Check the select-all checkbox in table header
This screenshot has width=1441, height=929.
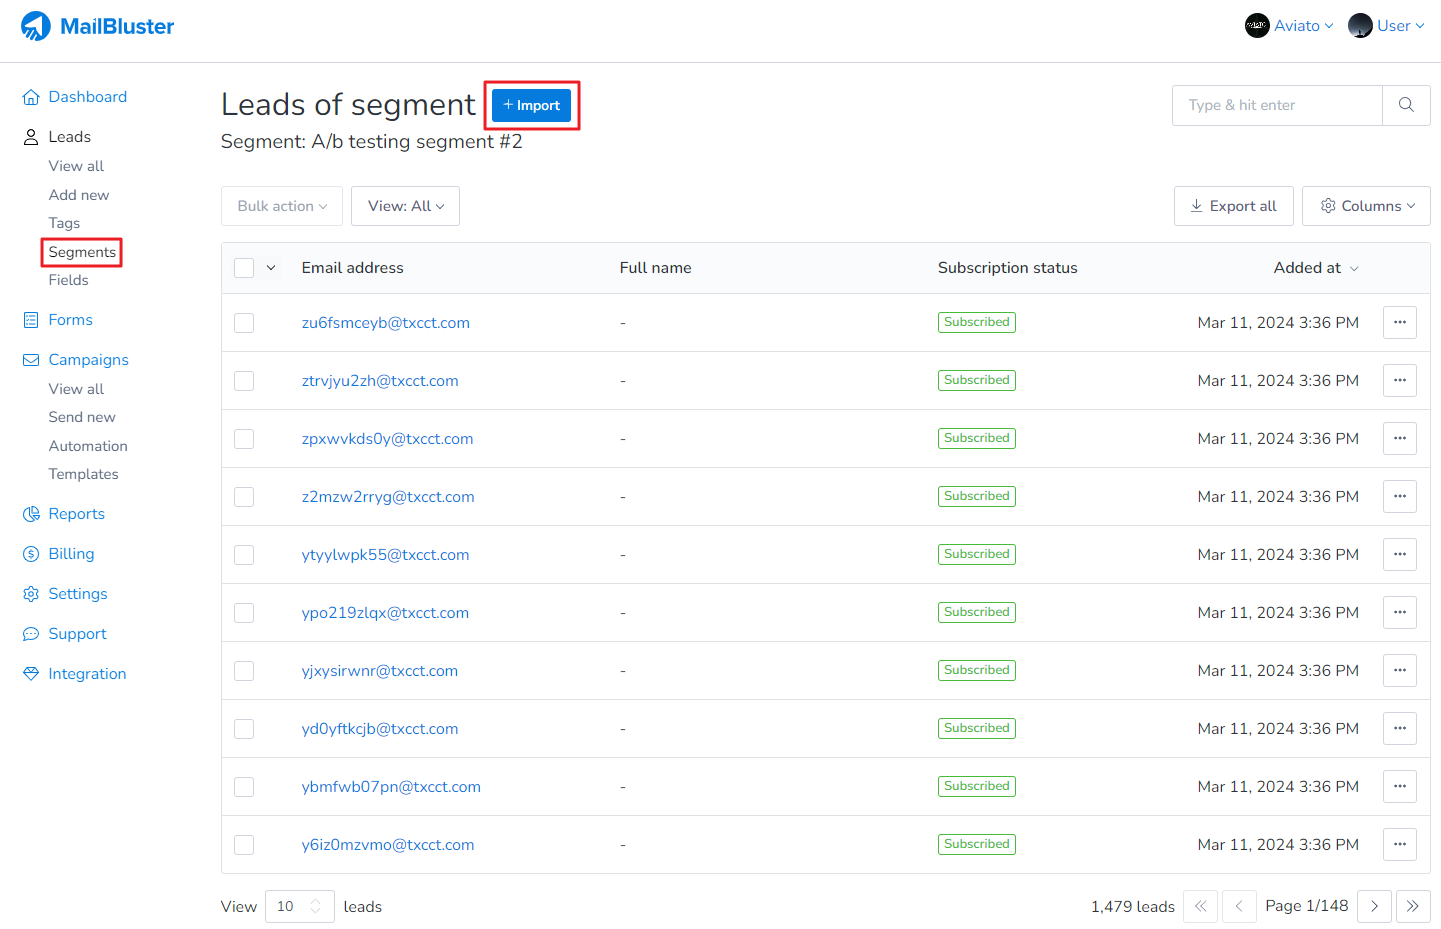(x=244, y=268)
